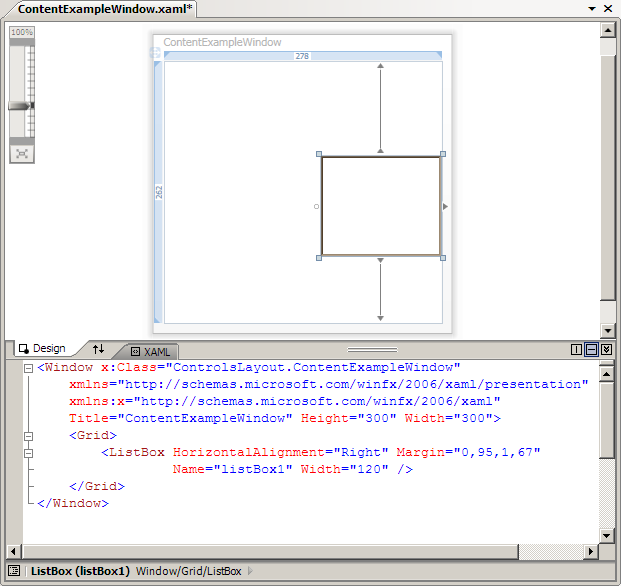
Task: Collapse the ListBox element in XAML
Action: pyautogui.click(x=28, y=453)
